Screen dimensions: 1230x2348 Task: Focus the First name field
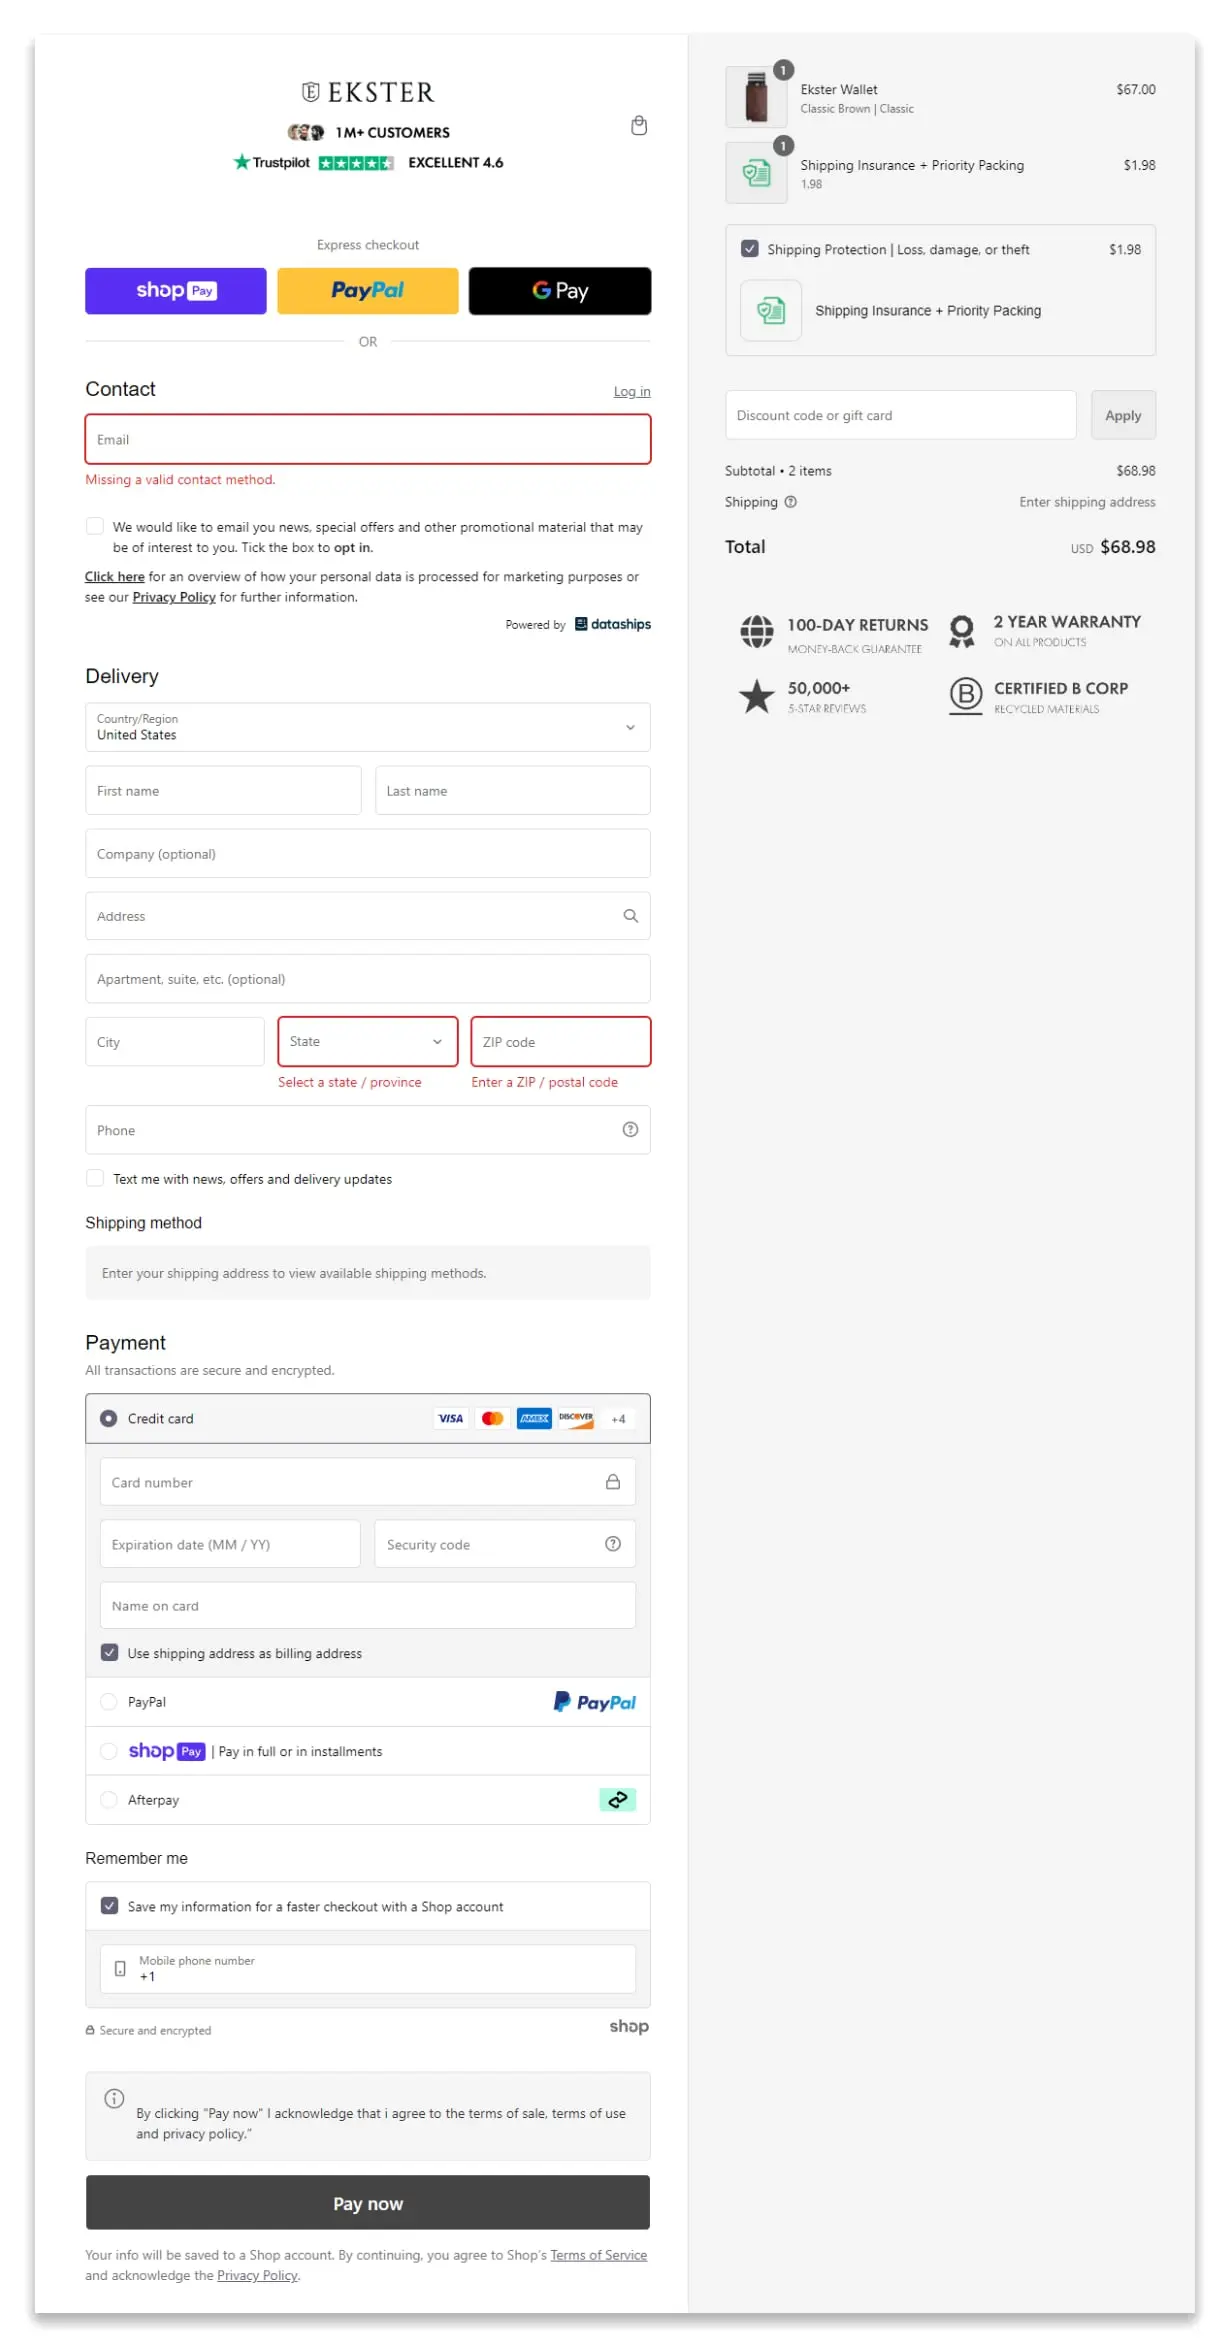[223, 790]
